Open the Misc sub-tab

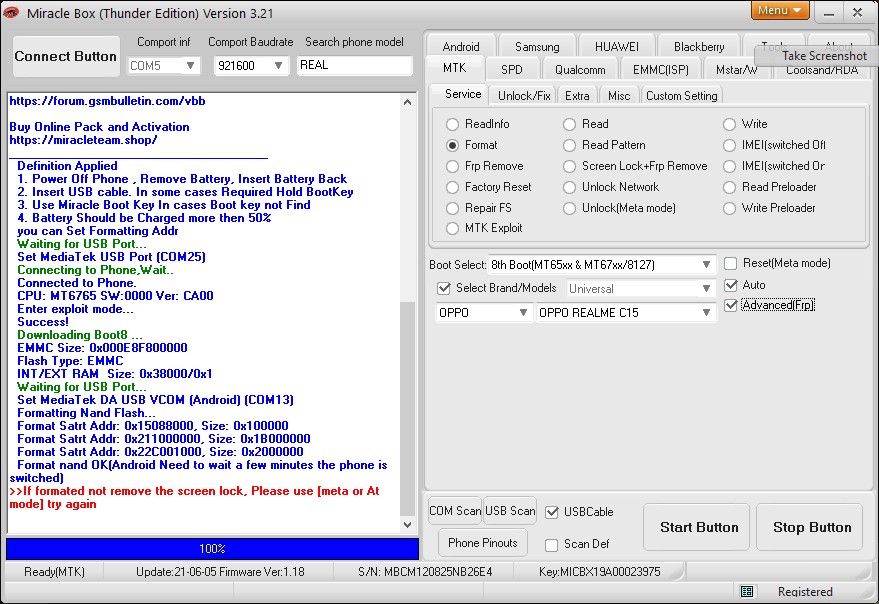(619, 96)
